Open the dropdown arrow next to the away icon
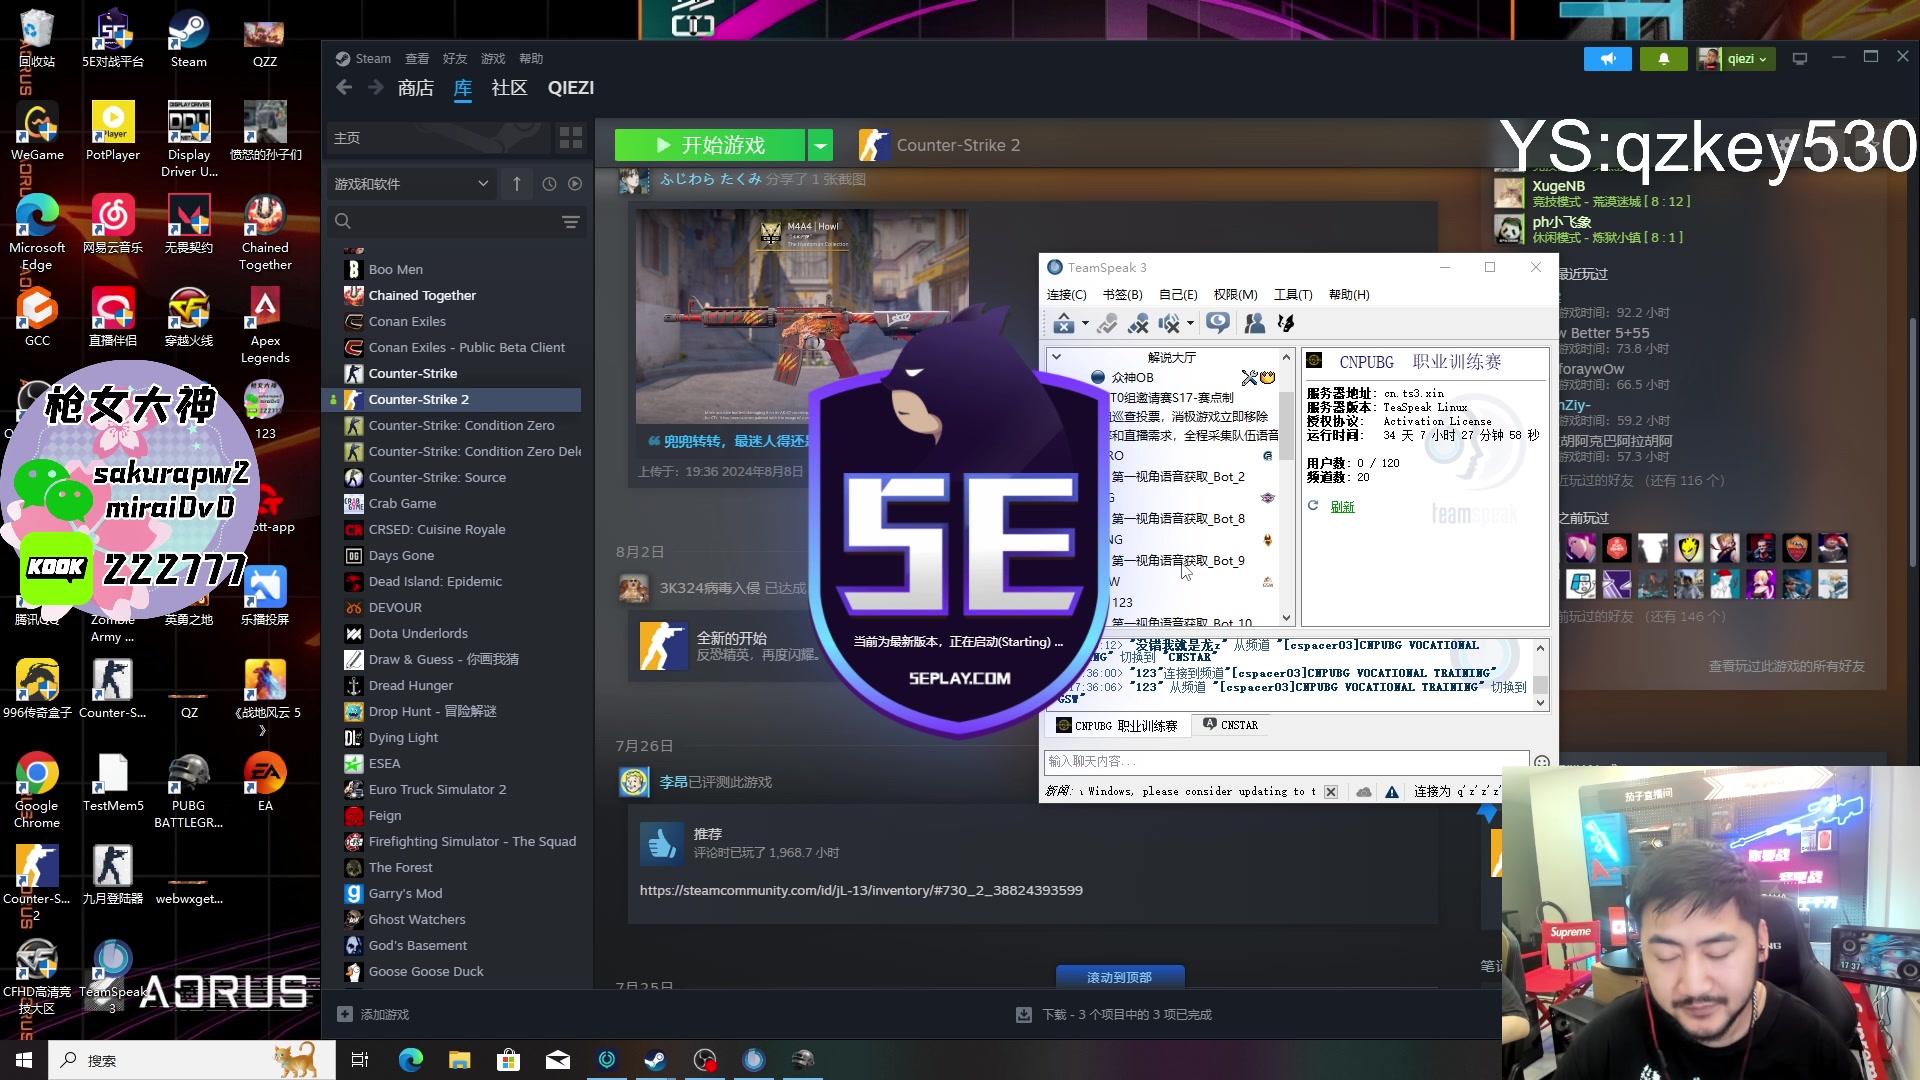Screen dimensions: 1920x1080 tap(1085, 323)
